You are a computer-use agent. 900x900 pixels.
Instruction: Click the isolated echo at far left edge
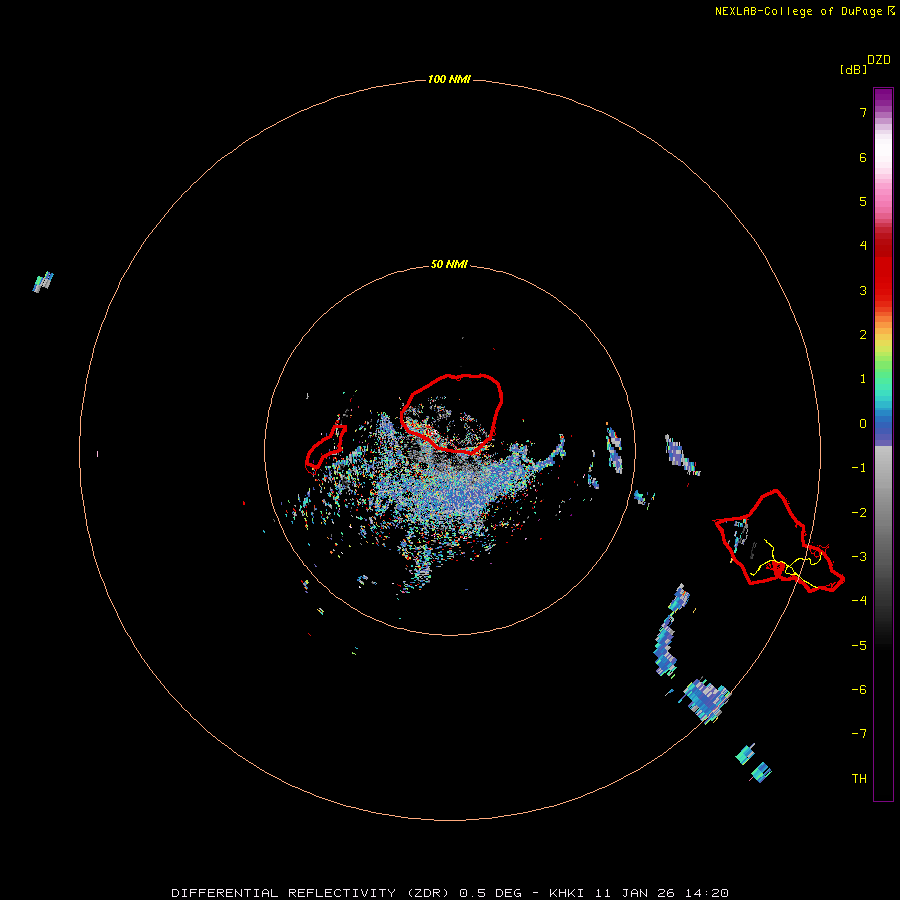click(43, 282)
